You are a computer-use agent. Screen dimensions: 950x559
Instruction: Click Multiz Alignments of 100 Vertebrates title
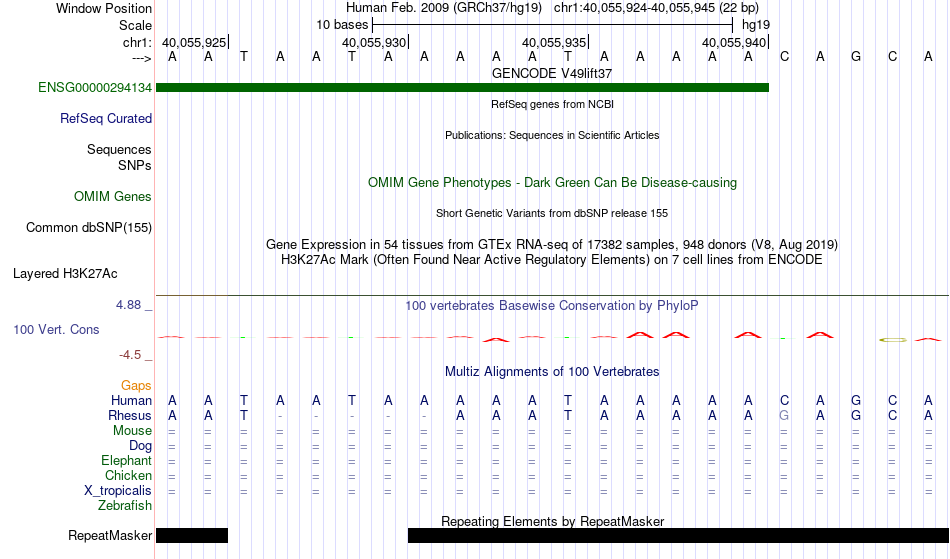pos(552,371)
